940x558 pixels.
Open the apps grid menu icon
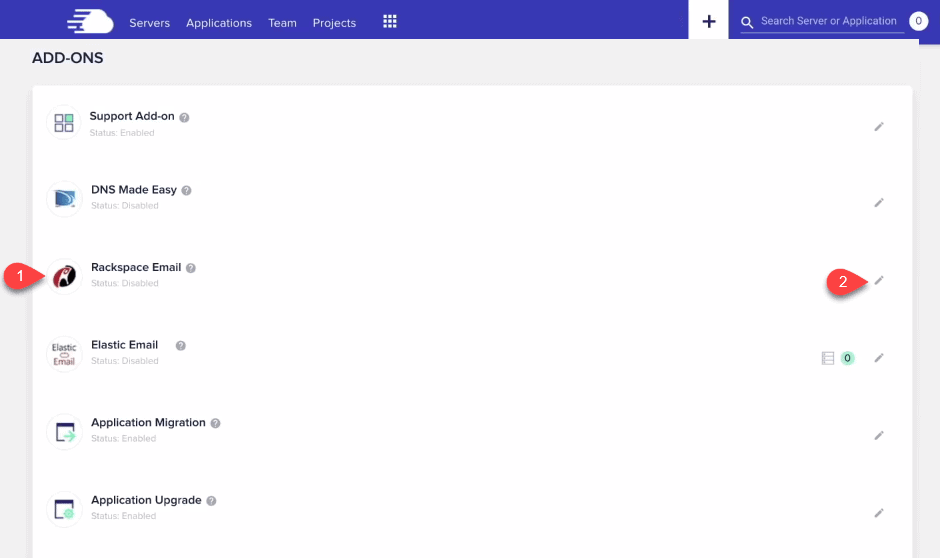(390, 22)
